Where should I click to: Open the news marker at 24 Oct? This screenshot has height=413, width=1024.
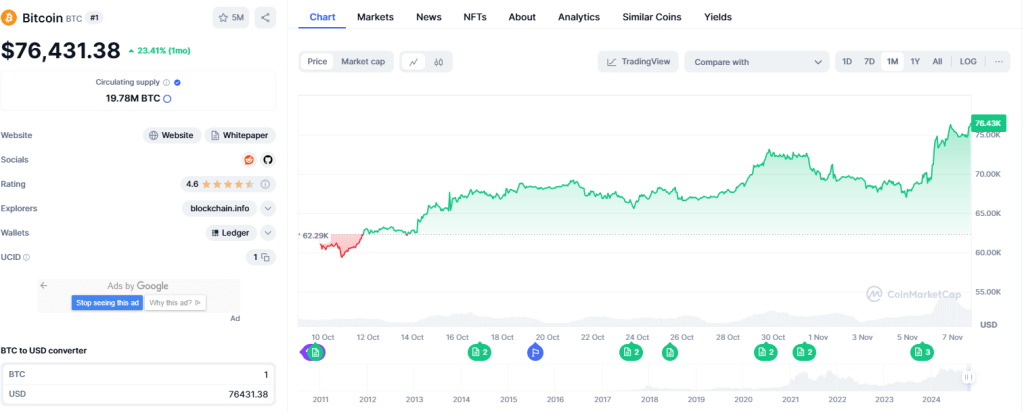point(631,353)
